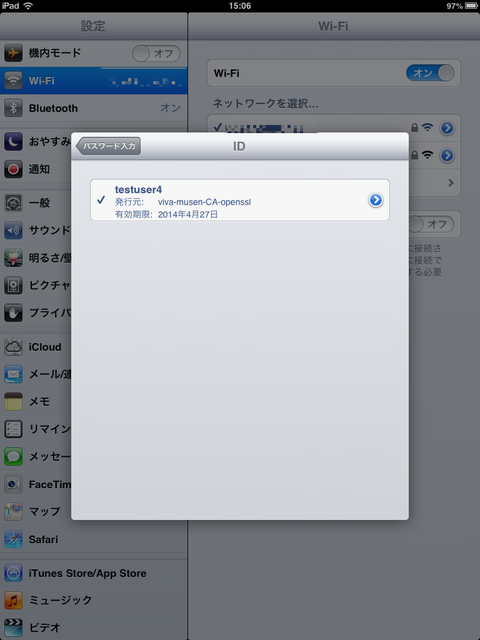Tap the testuser4 name

(x=138, y=189)
